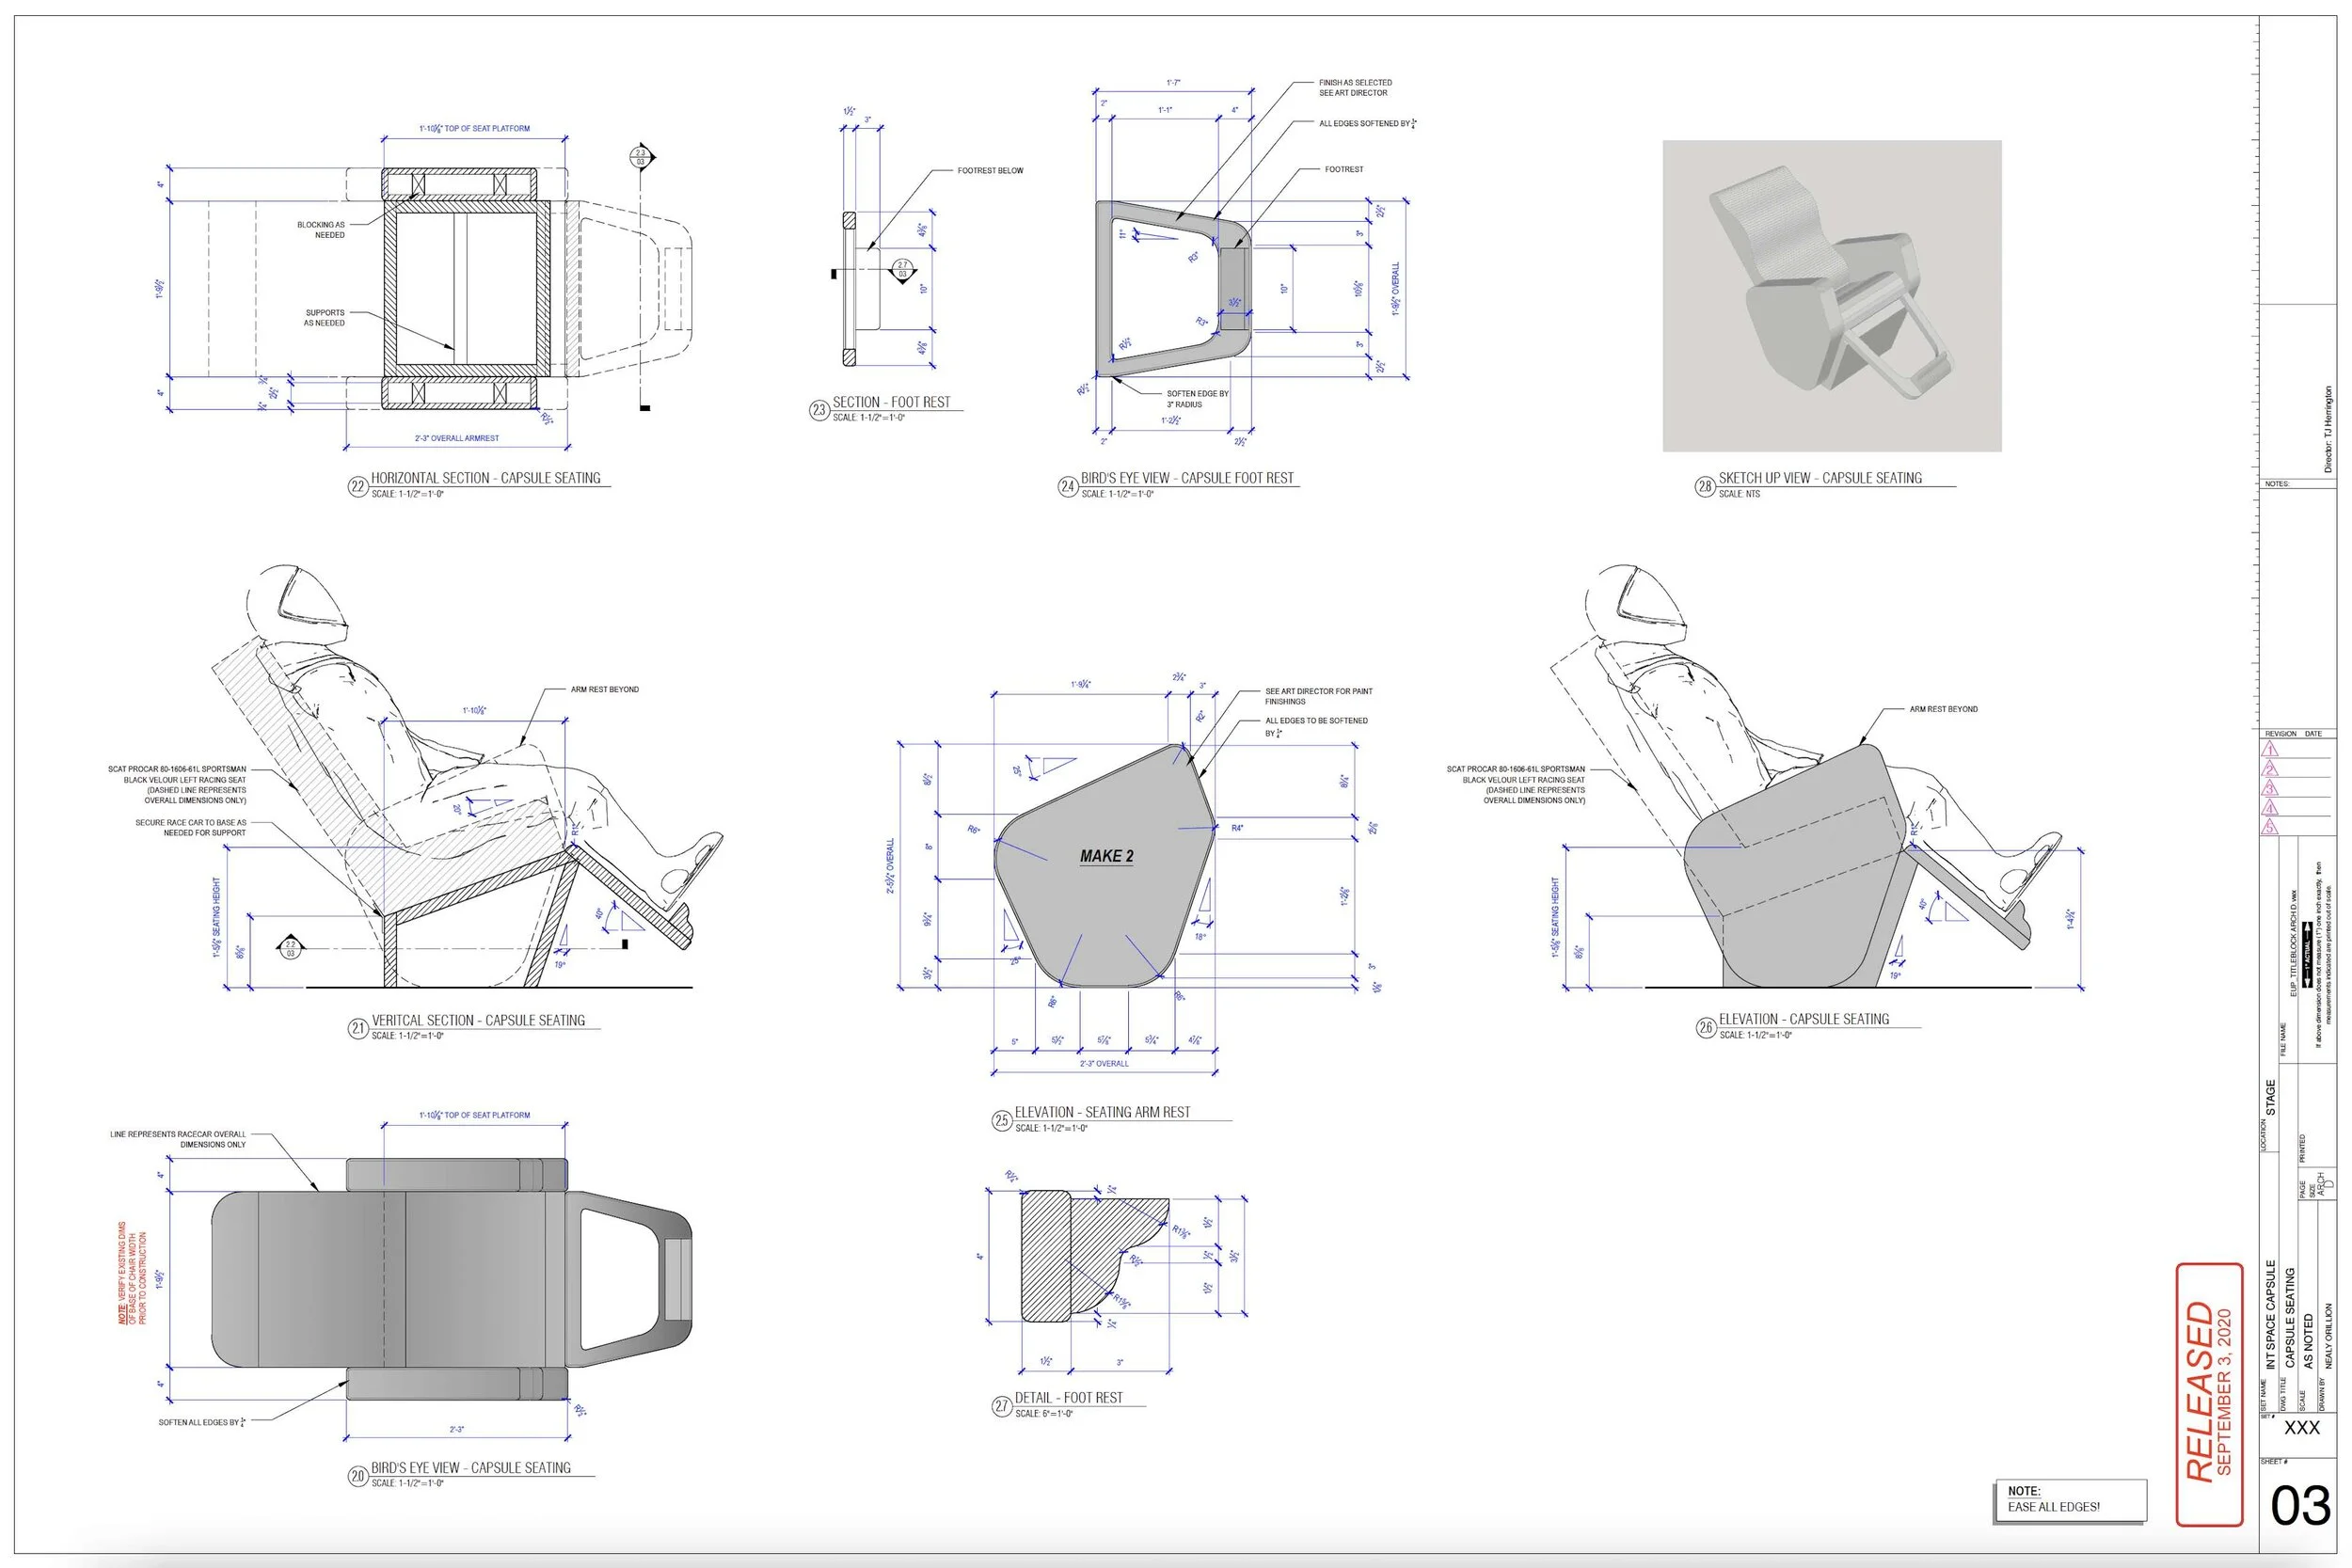Click the 'STAGE' location entry
This screenshot has width=2352, height=1568.
[2270, 1098]
